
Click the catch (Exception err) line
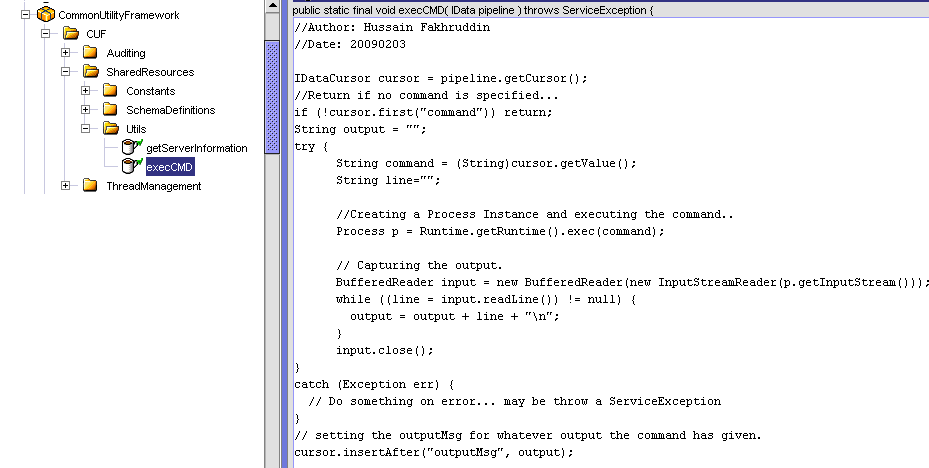[374, 384]
